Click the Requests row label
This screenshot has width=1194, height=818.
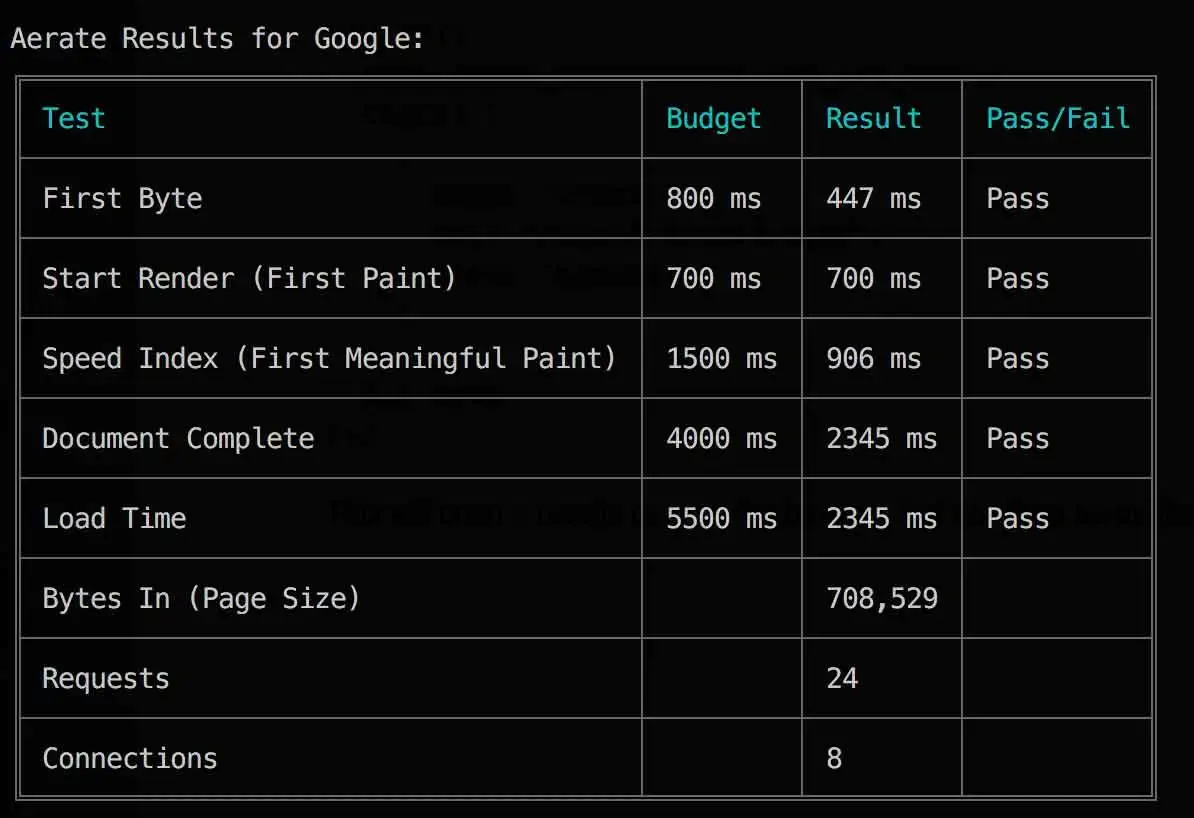click(106, 678)
